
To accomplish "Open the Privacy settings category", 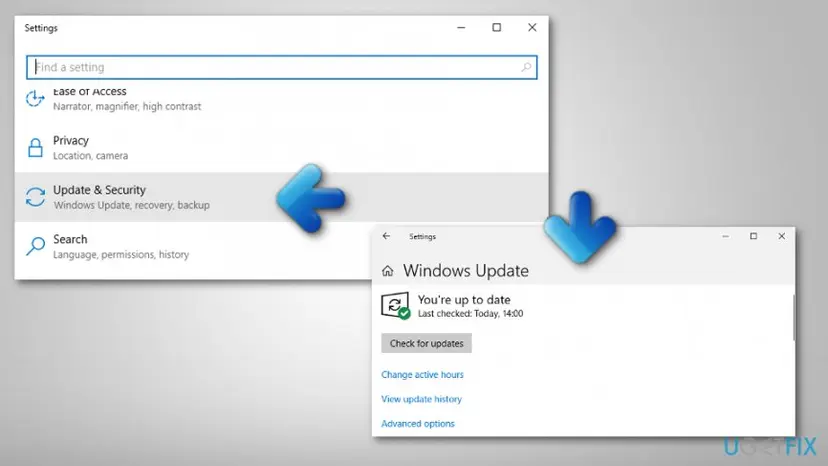I will click(281, 147).
